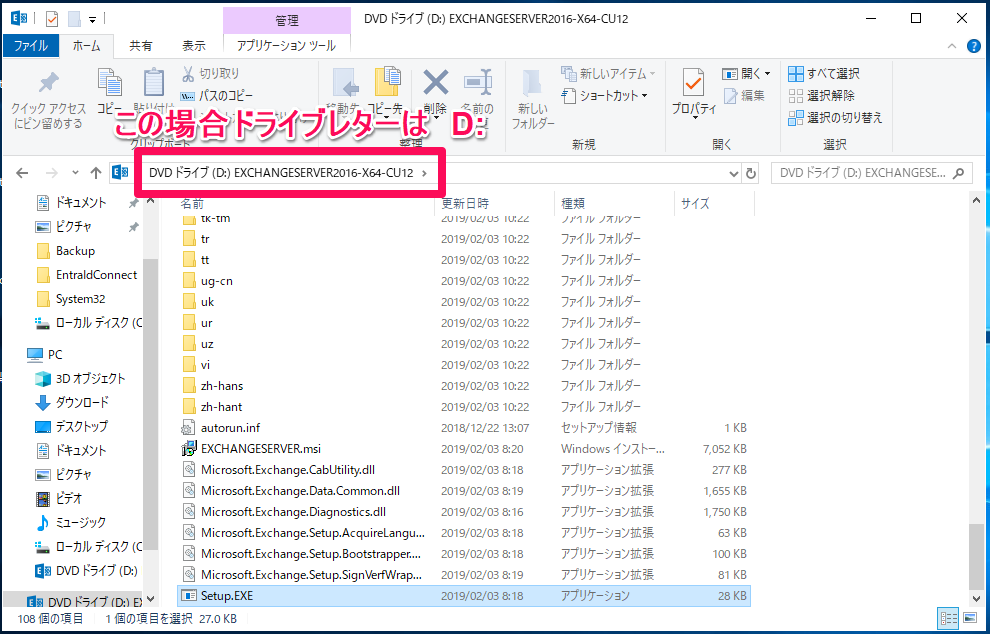
Task: Select Microsoft.Exchange.Data.Common.dll file name
Action: (x=301, y=491)
